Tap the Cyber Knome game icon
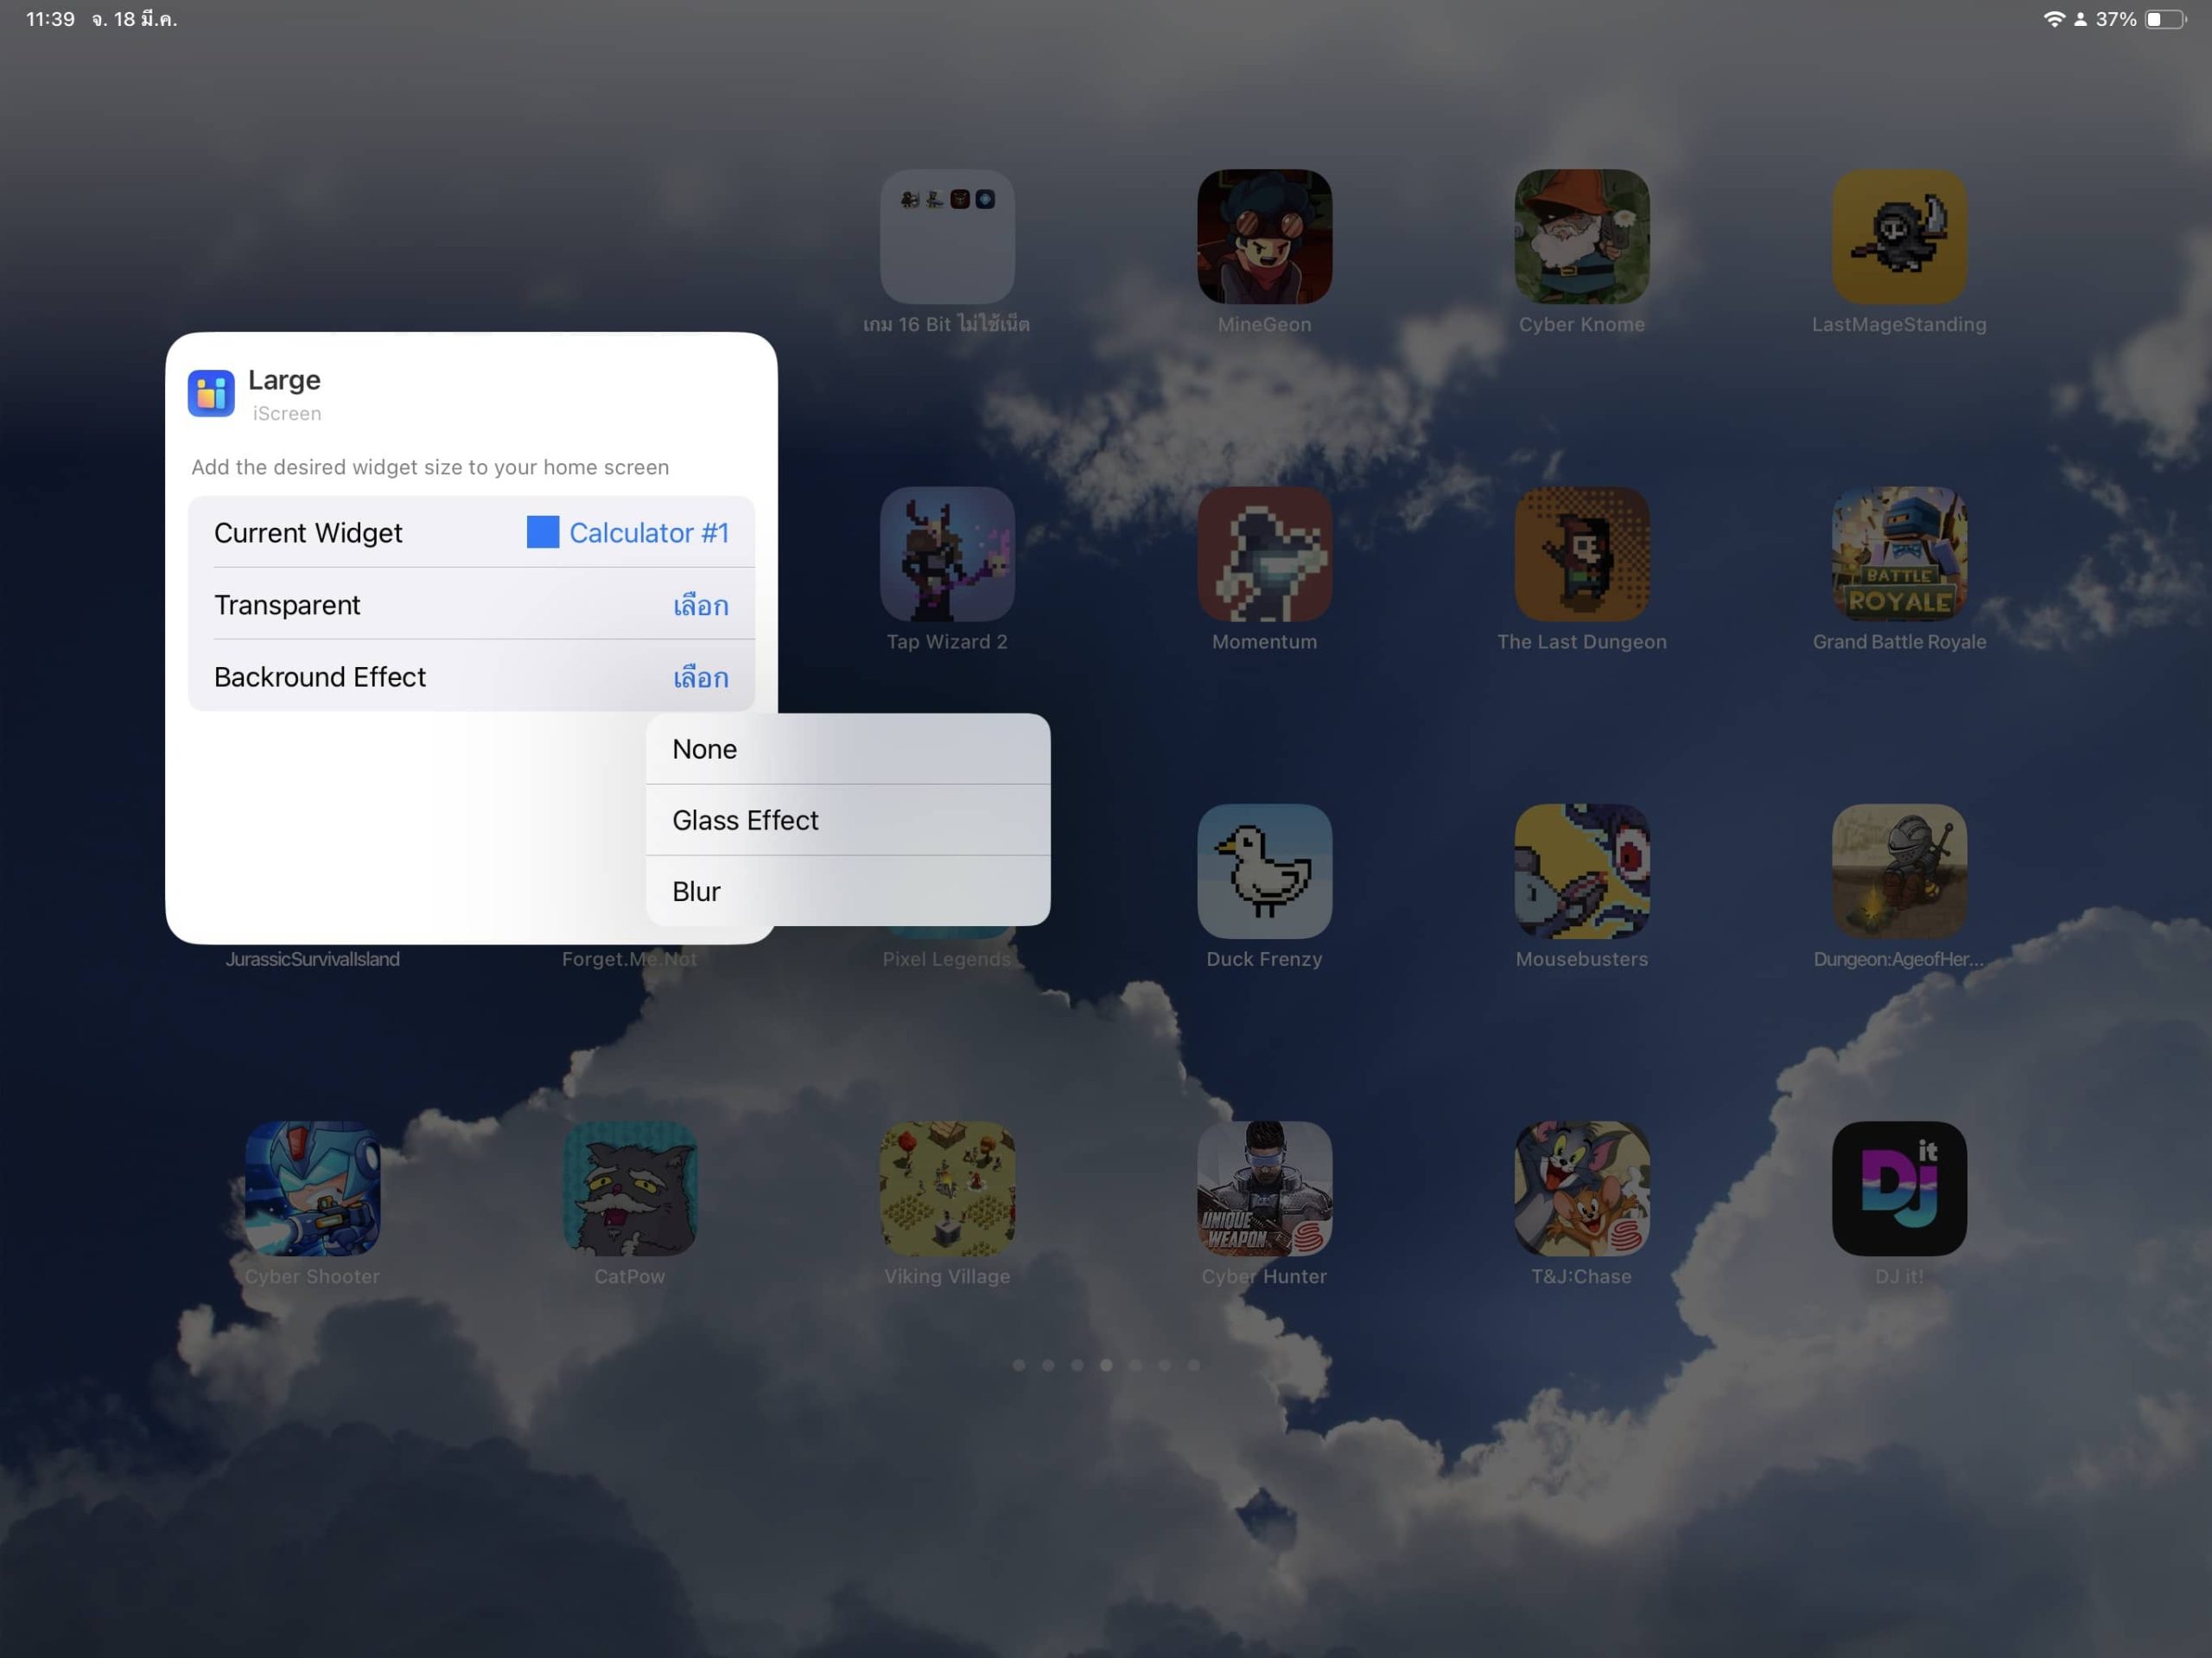The height and width of the screenshot is (1658, 2212). click(x=1581, y=237)
